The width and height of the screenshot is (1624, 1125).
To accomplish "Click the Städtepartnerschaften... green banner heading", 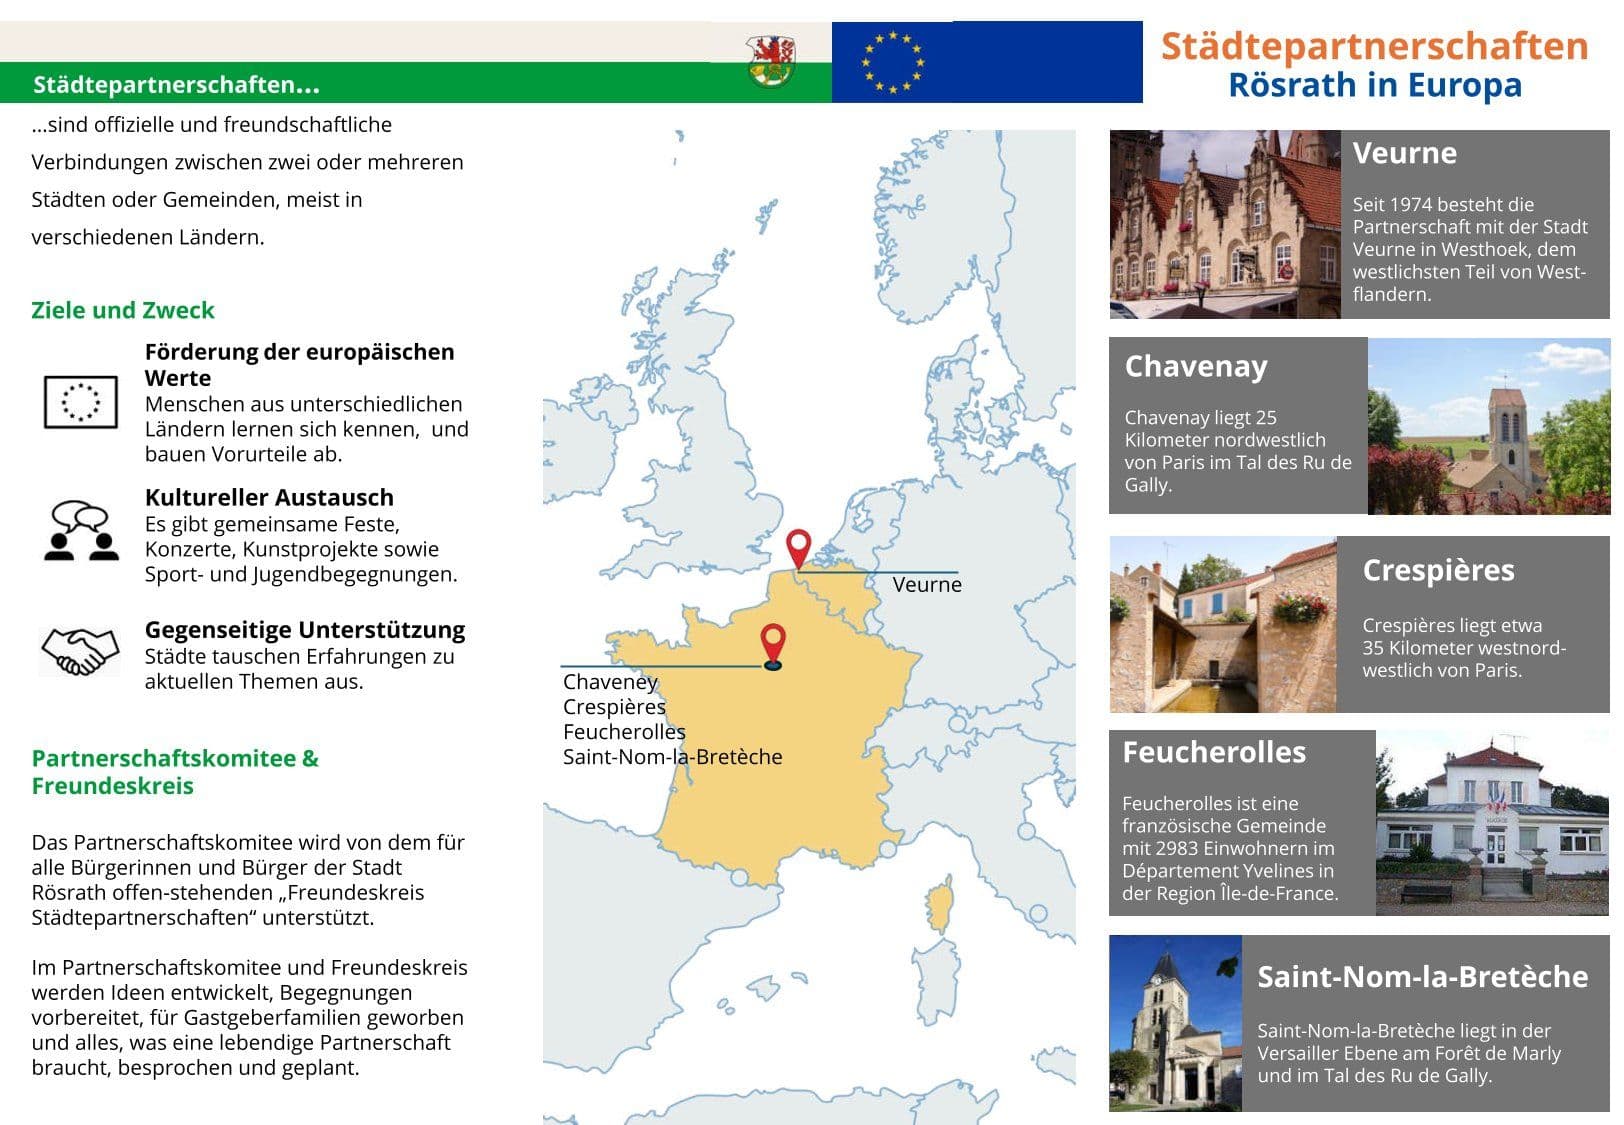I will 176,85.
